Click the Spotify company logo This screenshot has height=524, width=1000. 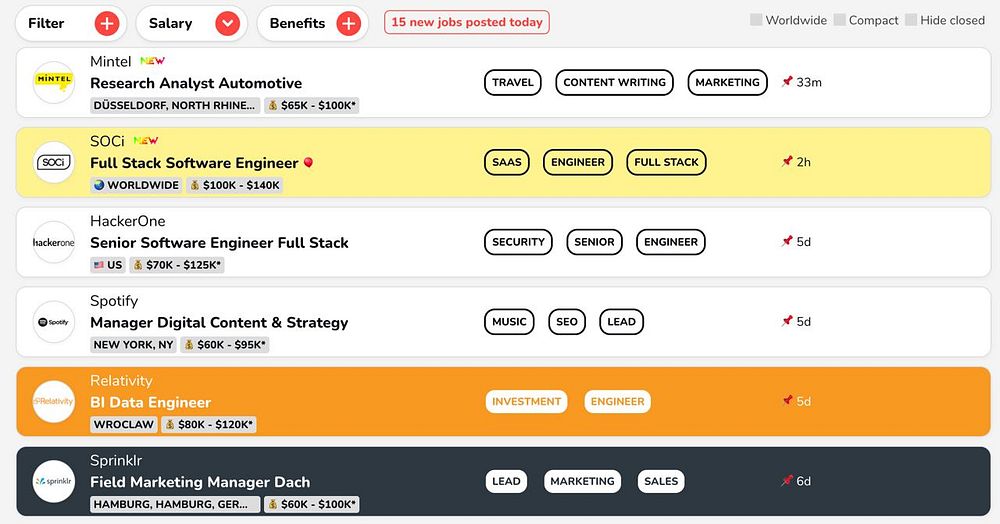tap(54, 321)
